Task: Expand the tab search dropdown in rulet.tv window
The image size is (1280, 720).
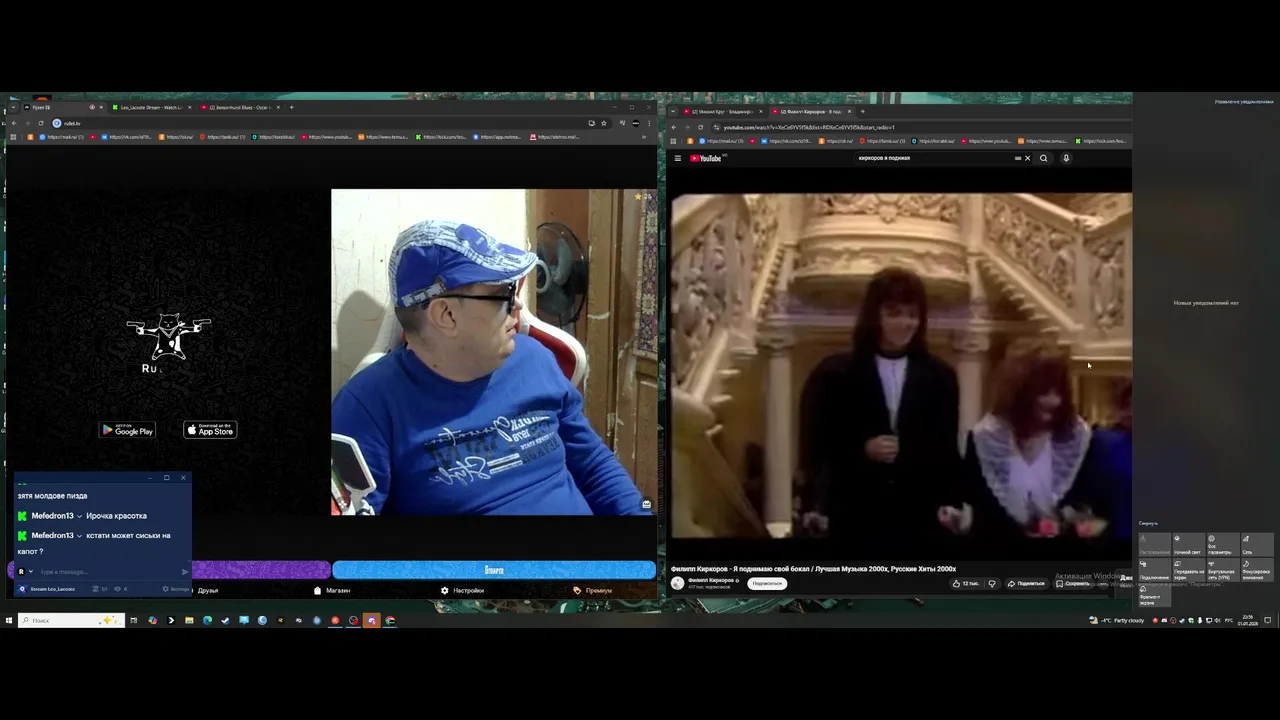Action: pyautogui.click(x=12, y=107)
